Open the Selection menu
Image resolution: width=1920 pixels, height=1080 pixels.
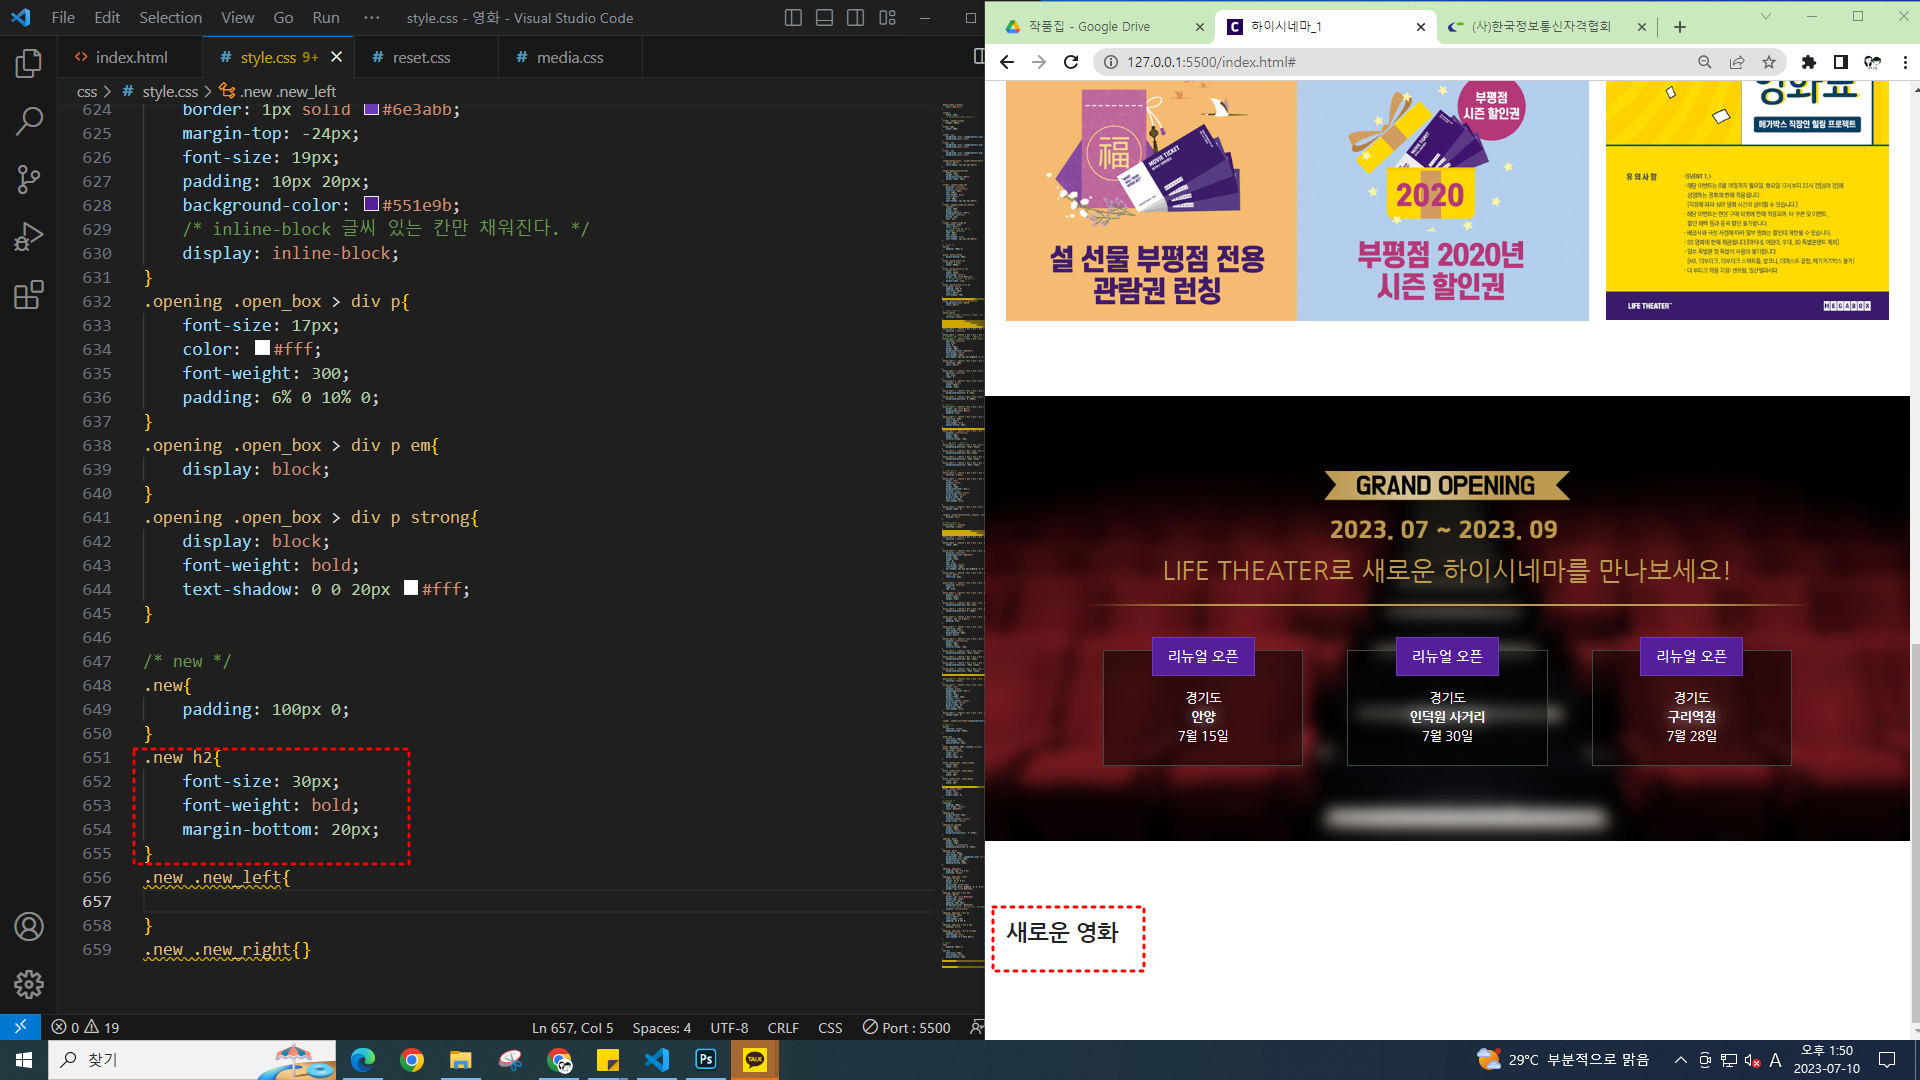click(170, 18)
